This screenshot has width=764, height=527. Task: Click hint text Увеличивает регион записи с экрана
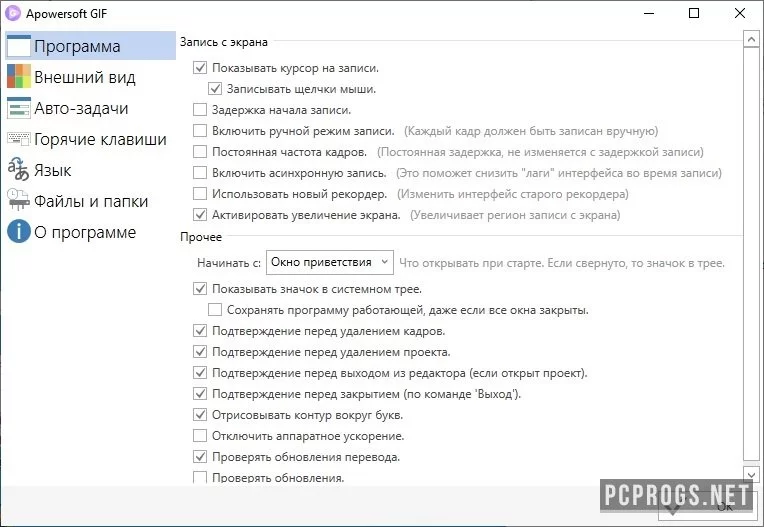click(515, 215)
